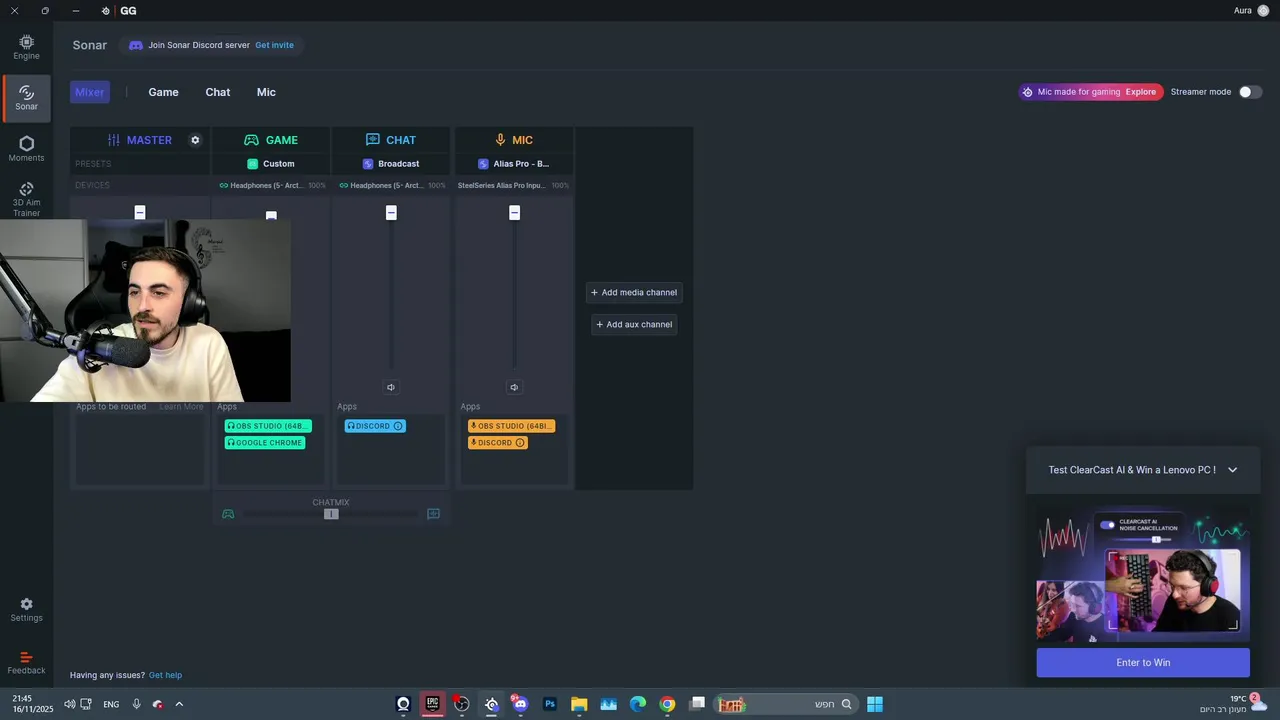Open the Feedback sidebar item
This screenshot has width=1280, height=720.
pyautogui.click(x=26, y=662)
